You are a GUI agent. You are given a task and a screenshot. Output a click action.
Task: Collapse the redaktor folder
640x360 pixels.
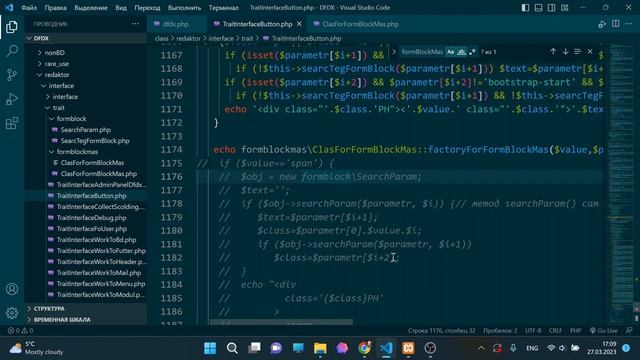85,75
